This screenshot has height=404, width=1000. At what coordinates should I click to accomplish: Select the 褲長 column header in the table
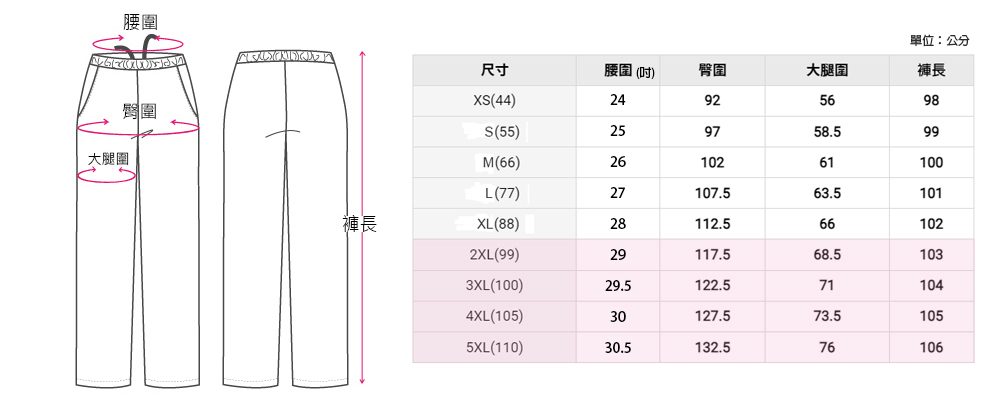(x=931, y=70)
